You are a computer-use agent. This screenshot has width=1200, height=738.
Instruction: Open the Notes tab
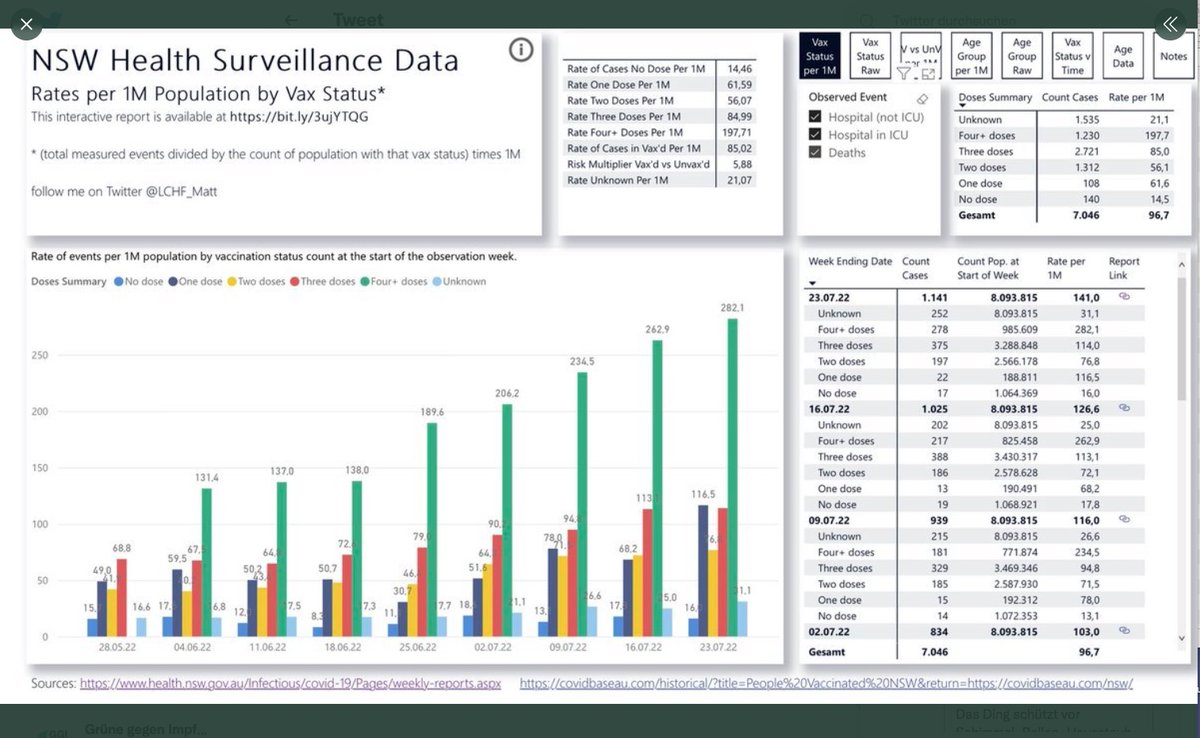click(1173, 56)
